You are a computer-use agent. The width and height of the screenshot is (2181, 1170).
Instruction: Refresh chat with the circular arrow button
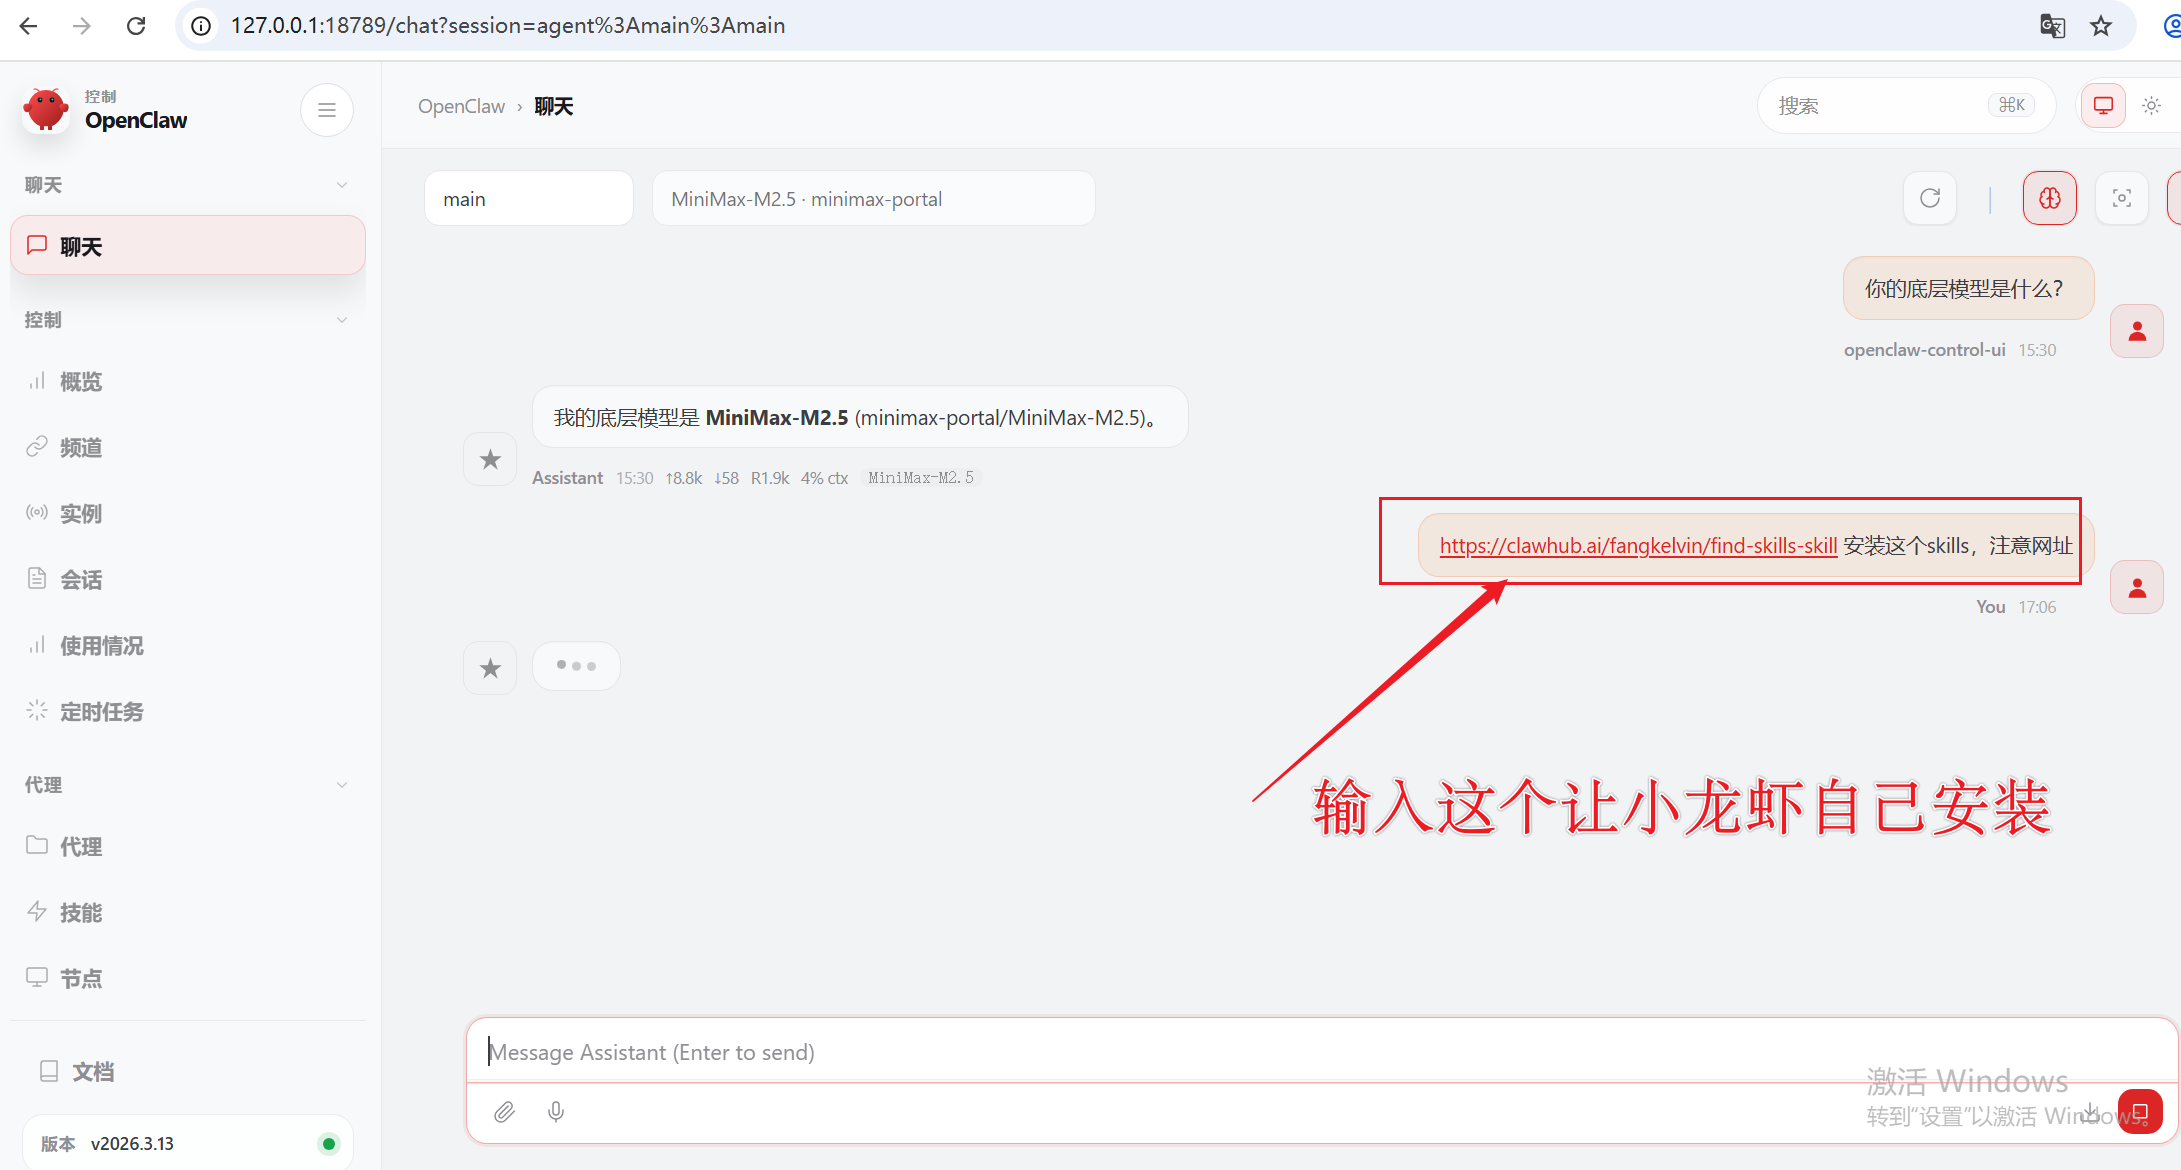(x=1930, y=198)
